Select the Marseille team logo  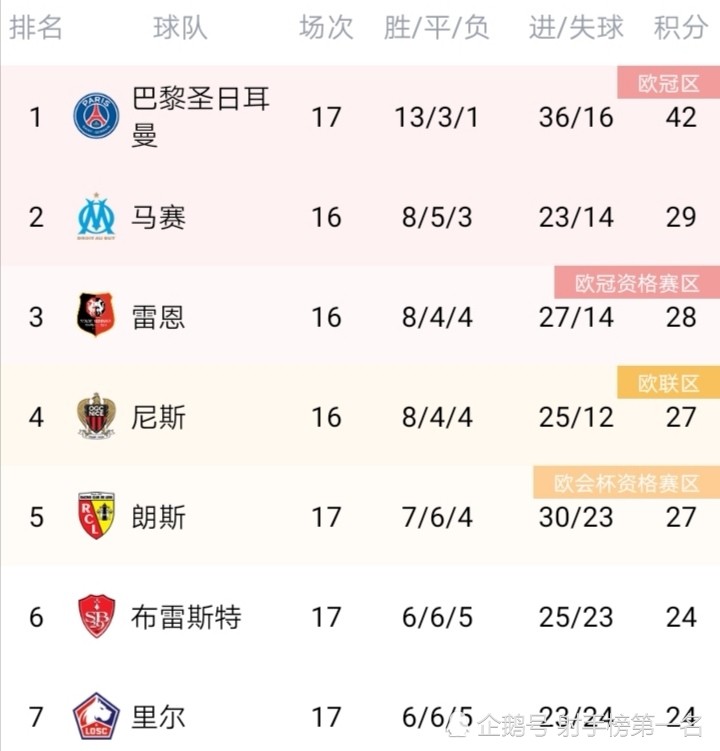(x=96, y=216)
